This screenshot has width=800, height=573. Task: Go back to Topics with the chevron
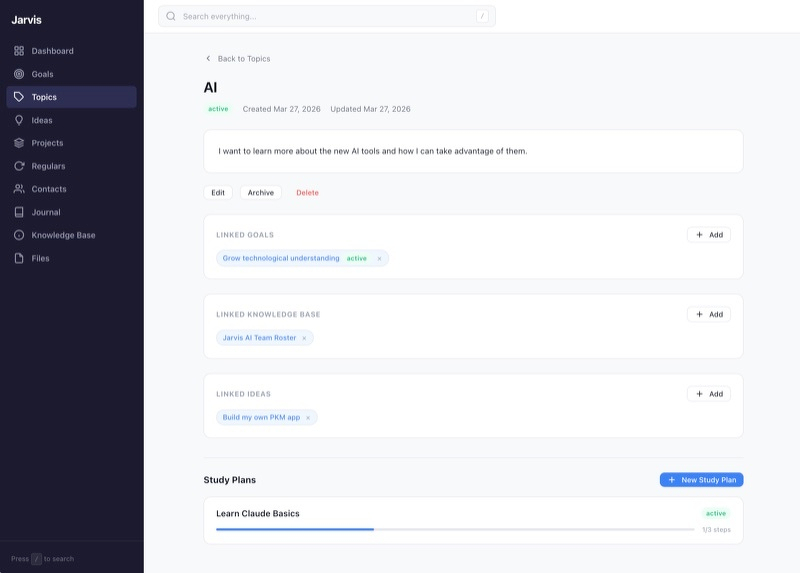(208, 59)
